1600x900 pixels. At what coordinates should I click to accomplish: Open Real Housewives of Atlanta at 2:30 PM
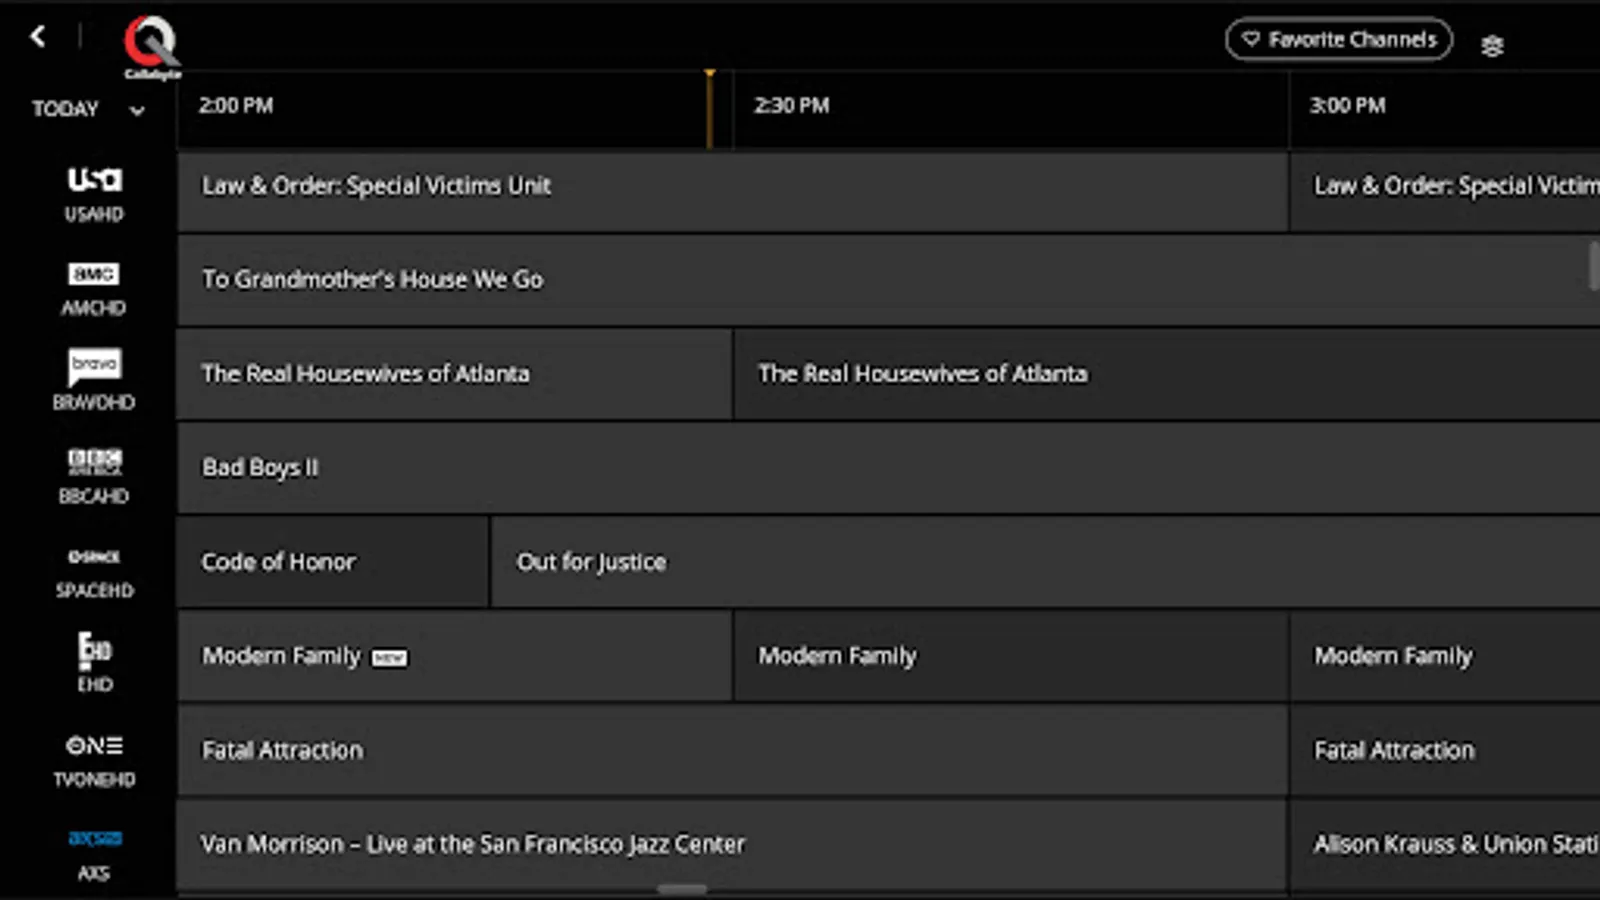click(x=1167, y=374)
